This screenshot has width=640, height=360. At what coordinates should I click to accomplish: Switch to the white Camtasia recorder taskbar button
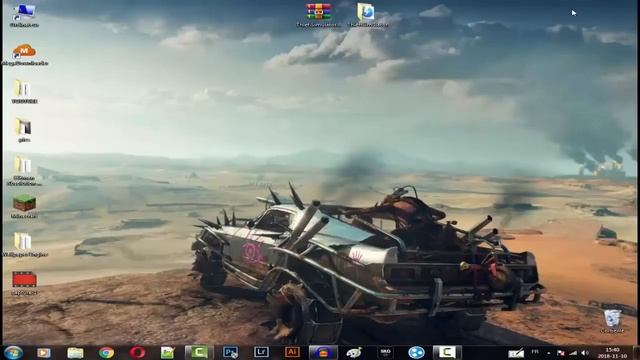pos(447,353)
